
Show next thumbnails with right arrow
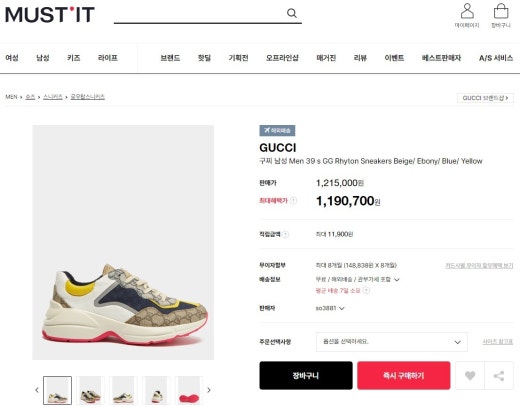pyautogui.click(x=209, y=390)
